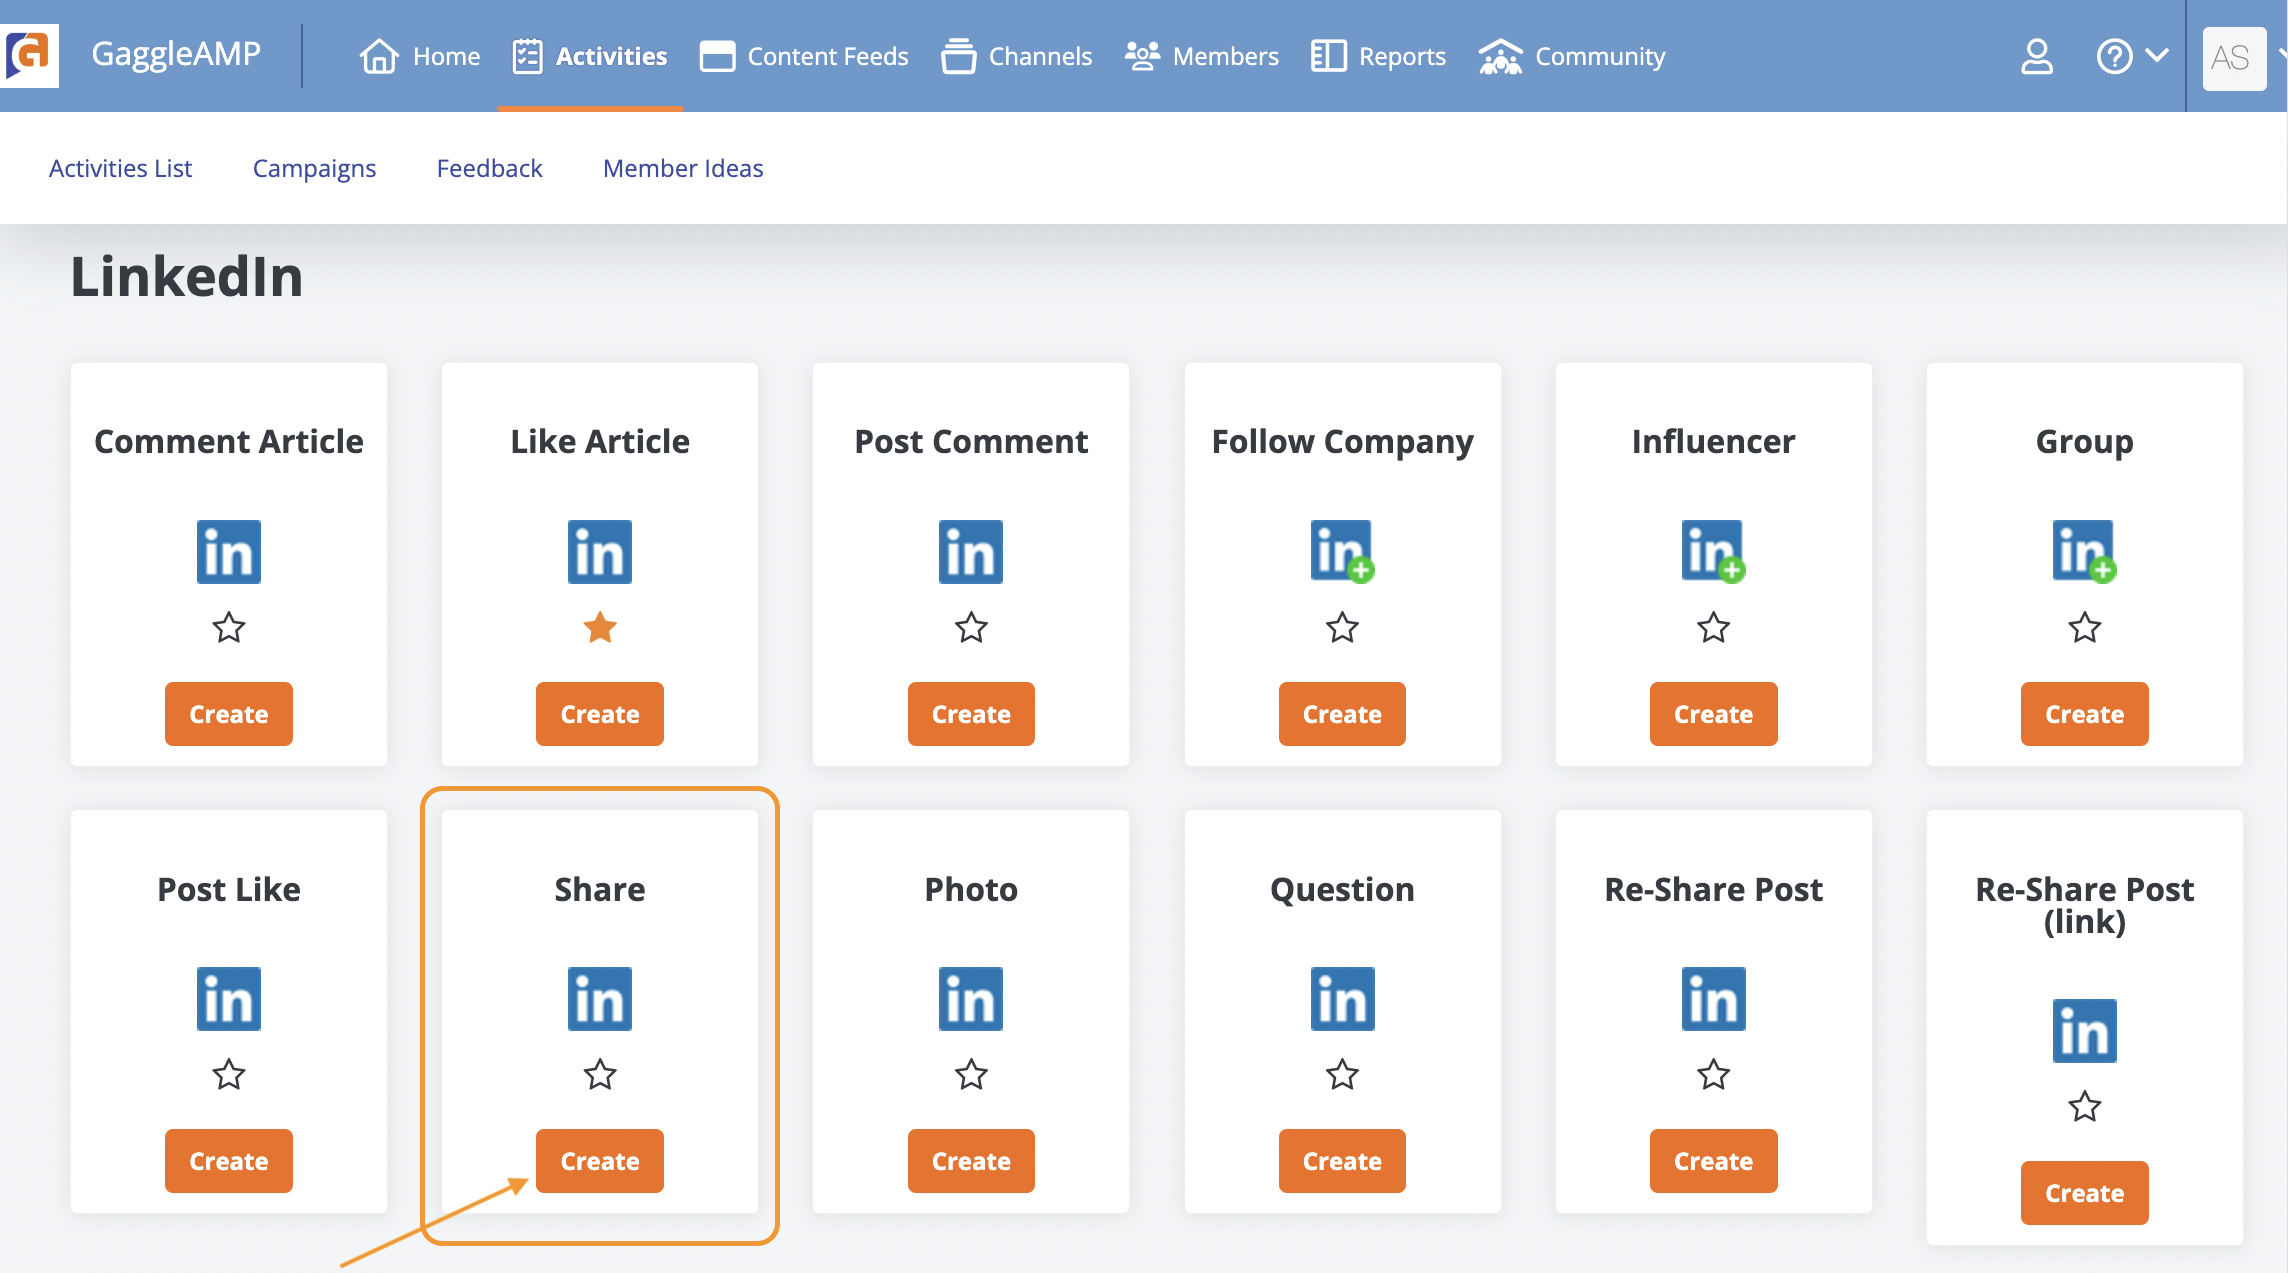The height and width of the screenshot is (1273, 2288).
Task: Favorite the Post Like activity star
Action: pyautogui.click(x=229, y=1075)
